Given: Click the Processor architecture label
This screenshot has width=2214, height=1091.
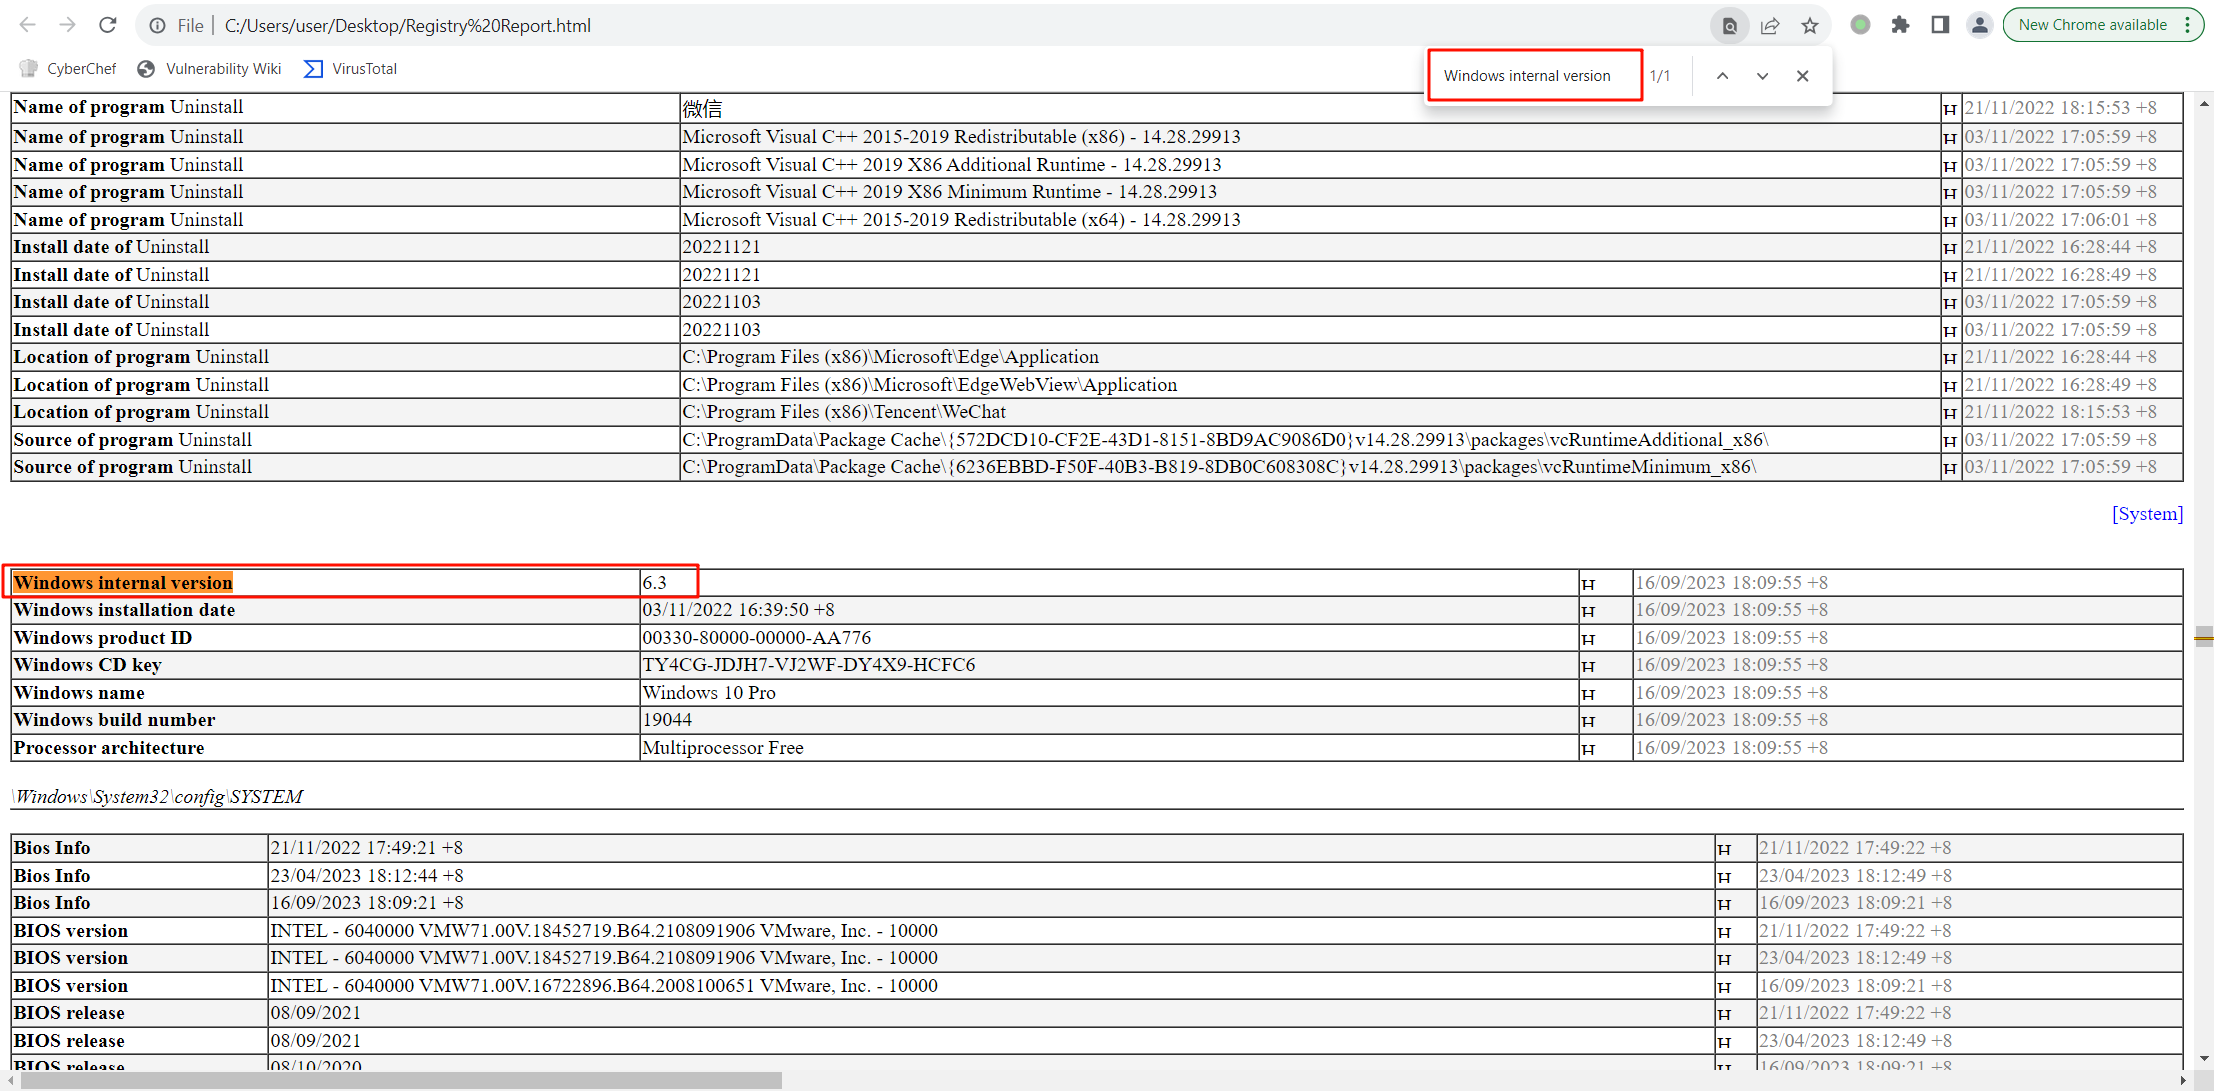Looking at the screenshot, I should [x=109, y=748].
